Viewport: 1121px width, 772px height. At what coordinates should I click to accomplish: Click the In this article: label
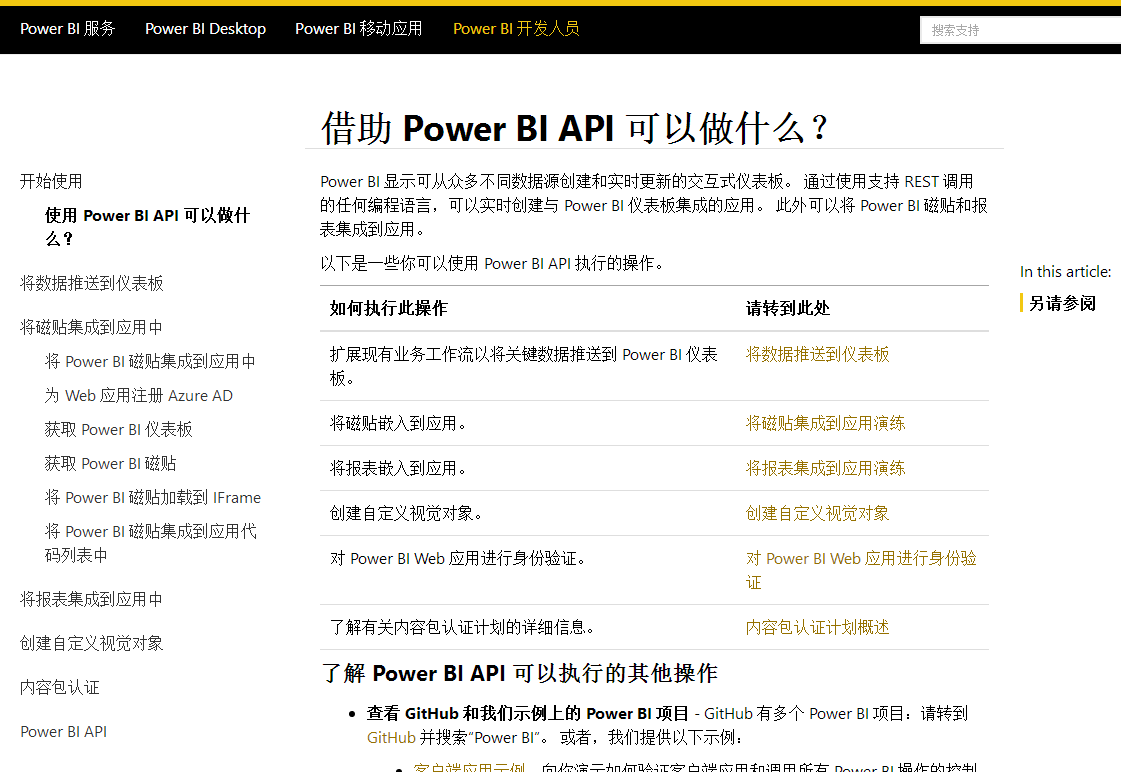[1065, 272]
